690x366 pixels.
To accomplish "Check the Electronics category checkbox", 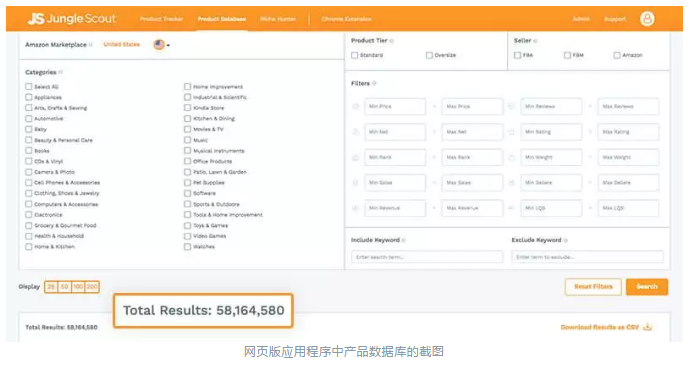I will (29, 215).
